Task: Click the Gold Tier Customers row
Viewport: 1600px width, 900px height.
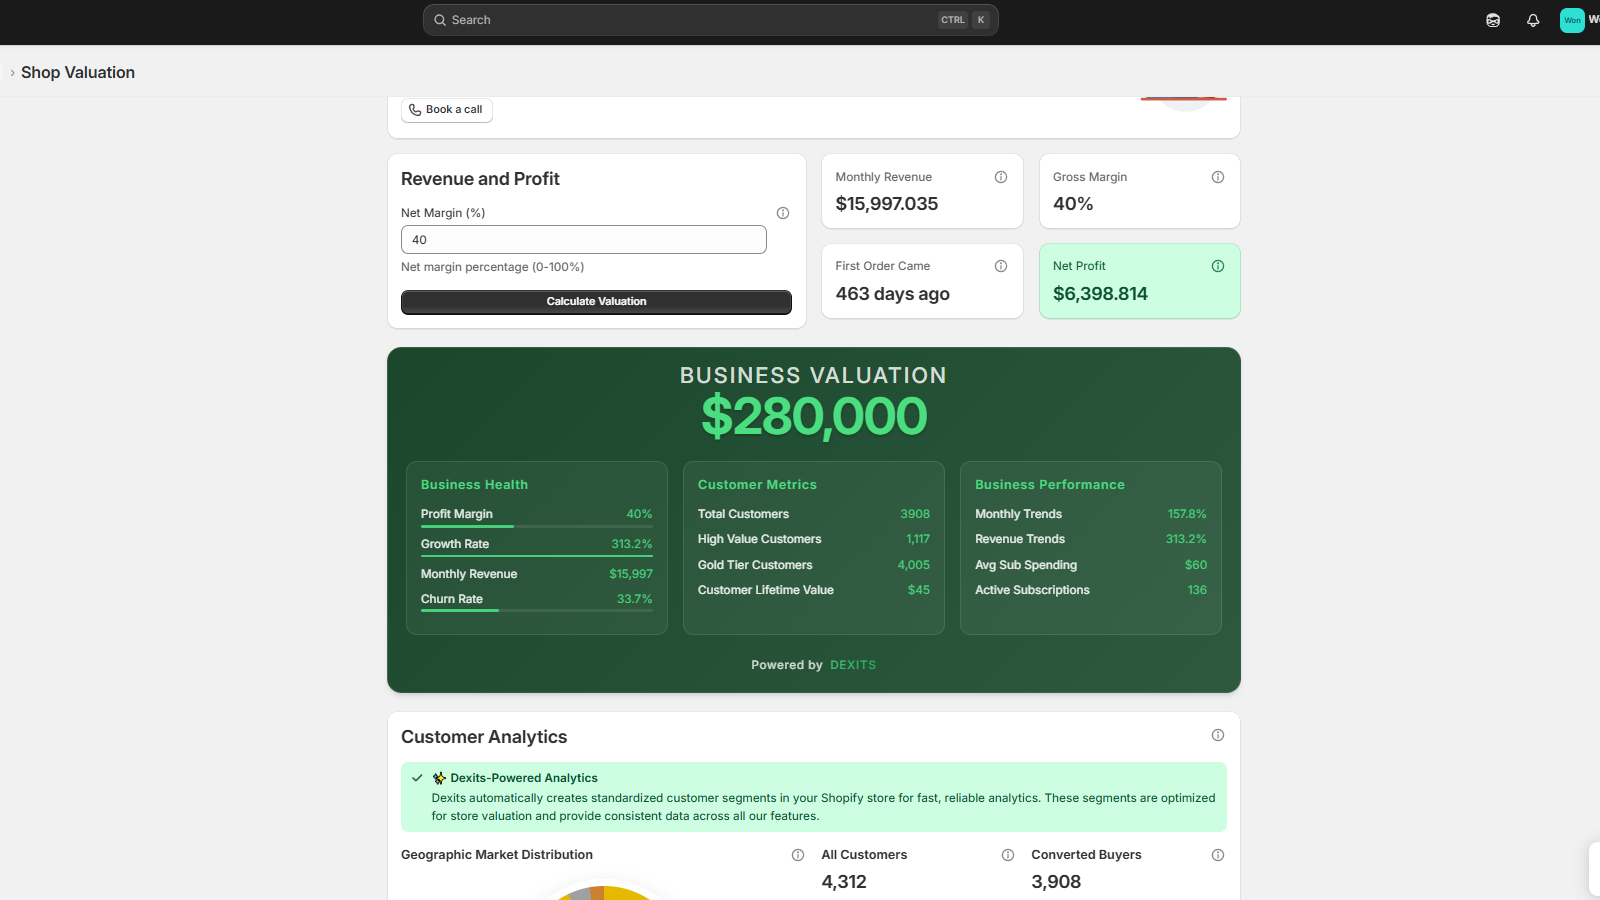Action: [814, 565]
